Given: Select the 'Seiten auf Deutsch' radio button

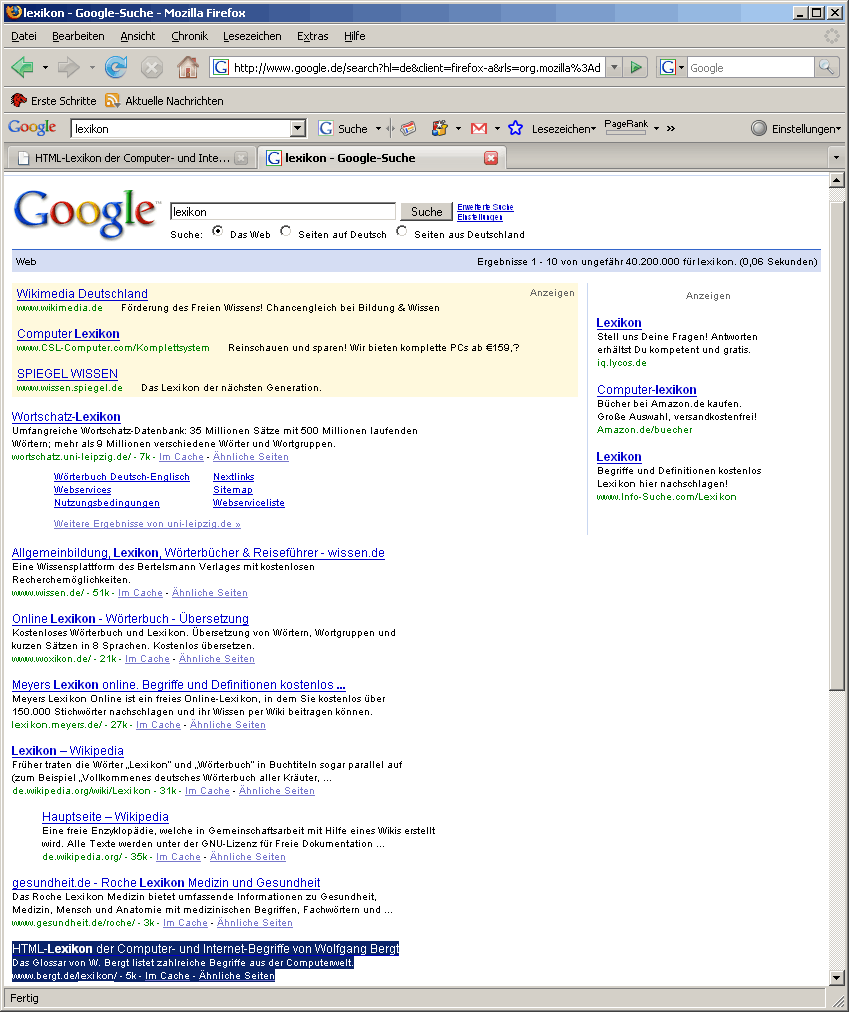Looking at the screenshot, I should [284, 231].
